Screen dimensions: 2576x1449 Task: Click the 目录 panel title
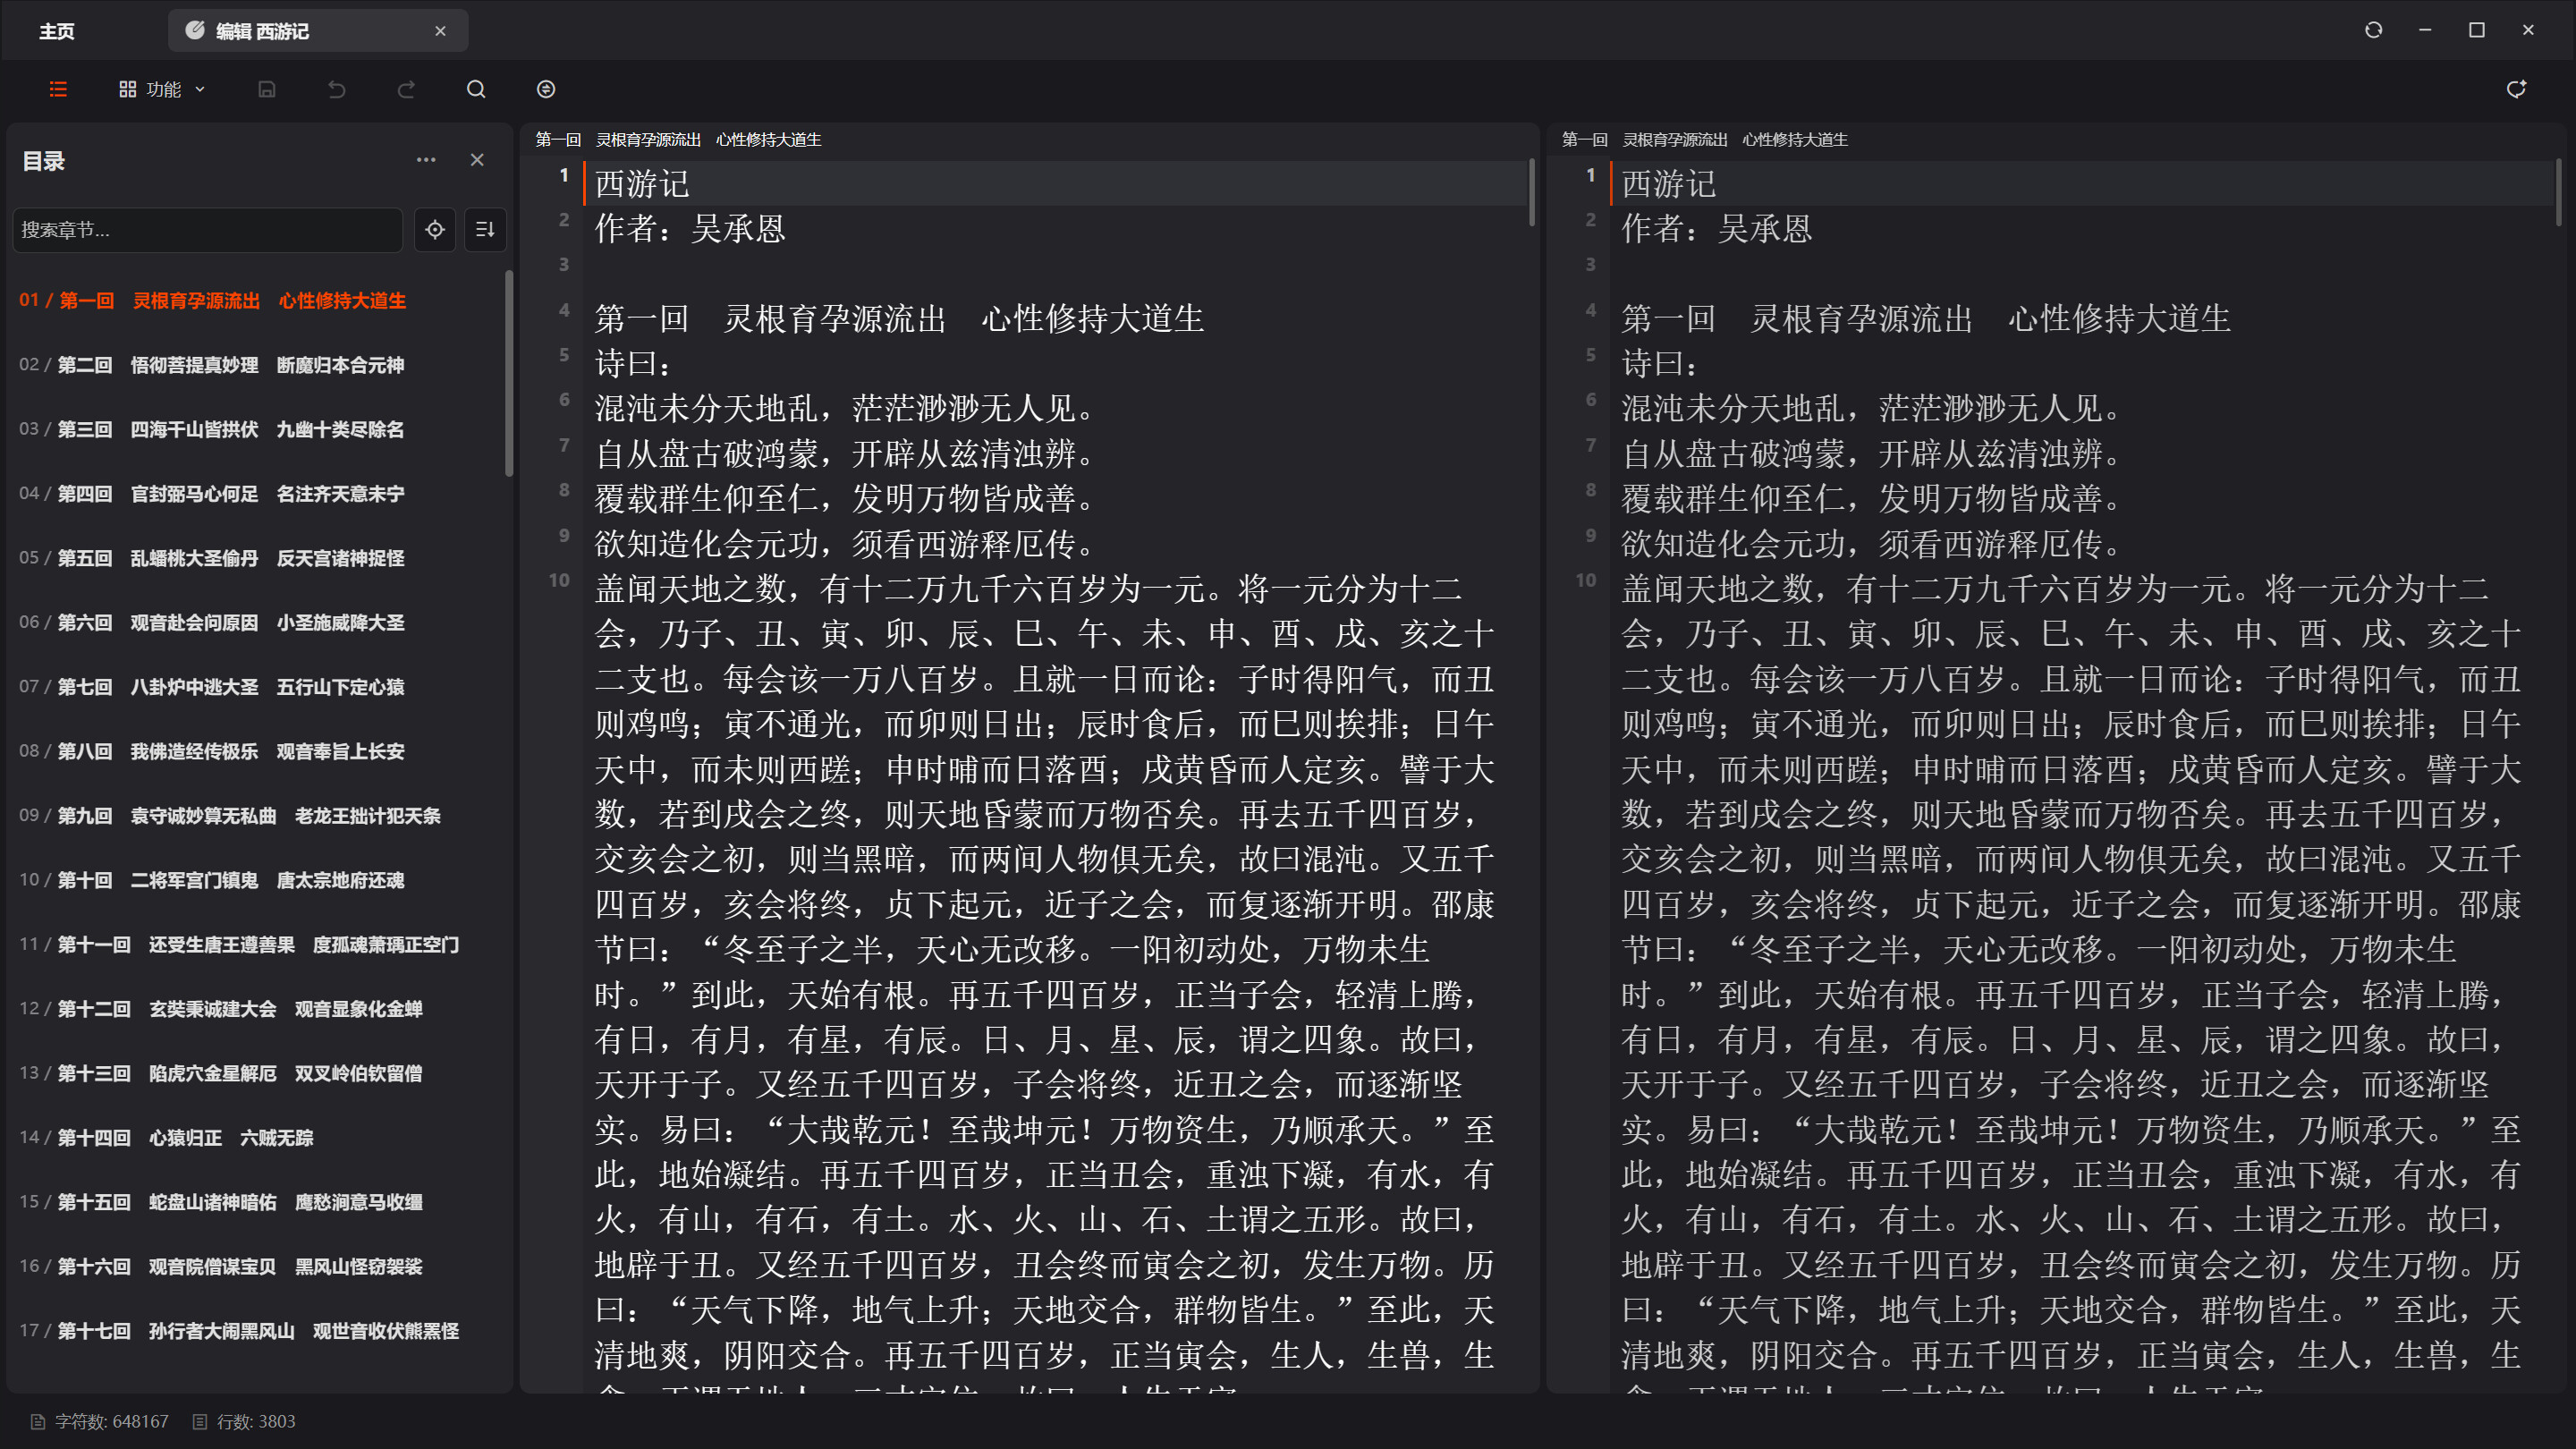click(43, 160)
